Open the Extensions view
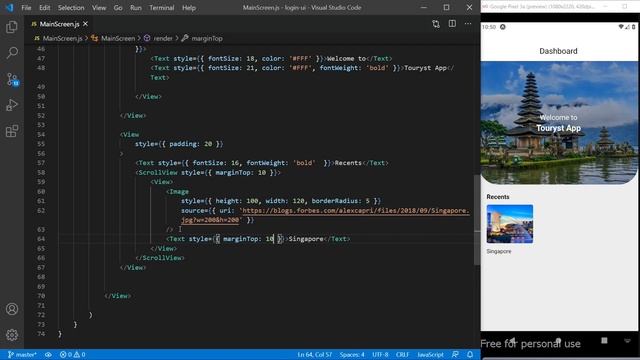 12,131
